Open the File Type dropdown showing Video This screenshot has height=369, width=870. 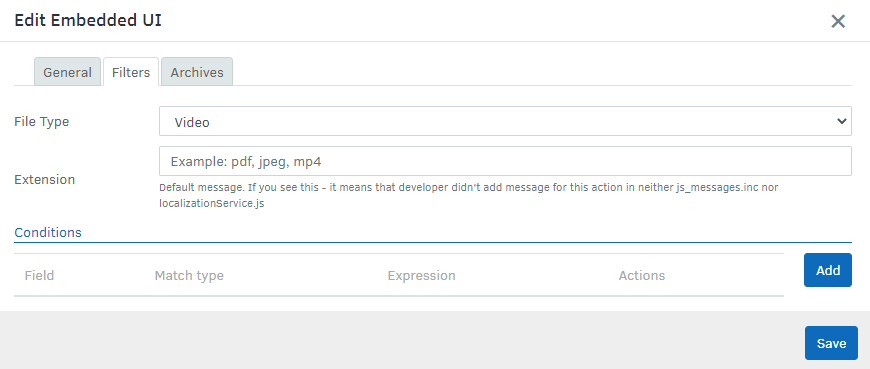pyautogui.click(x=505, y=121)
